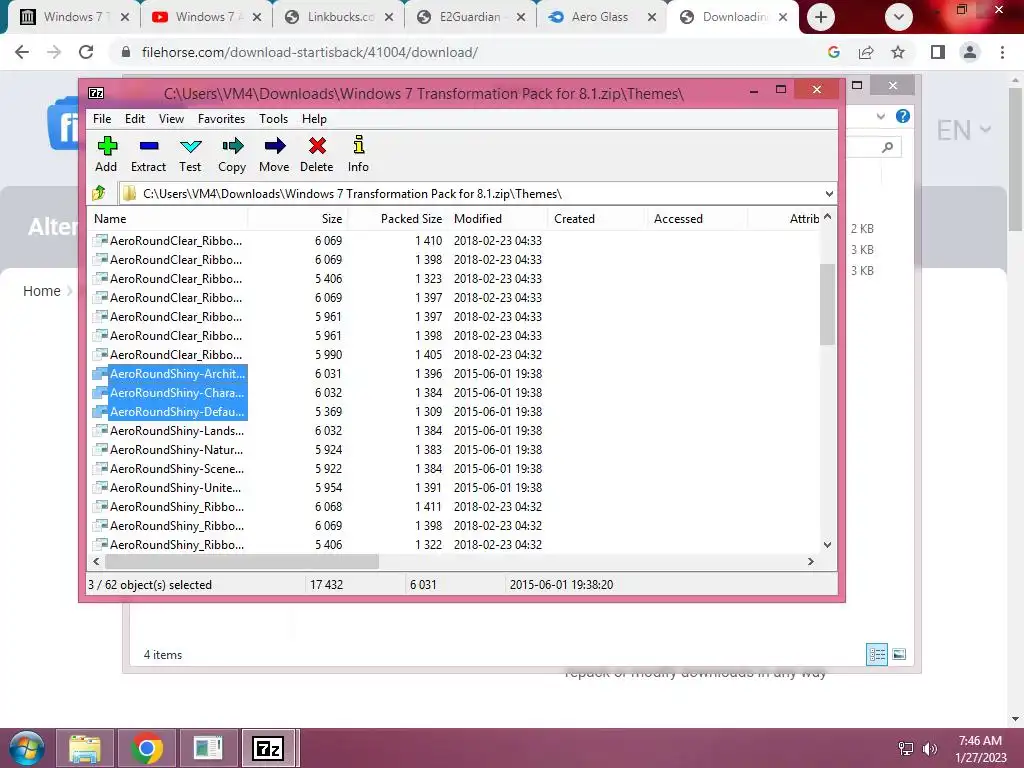Click the volume icon in system tray

coord(929,749)
